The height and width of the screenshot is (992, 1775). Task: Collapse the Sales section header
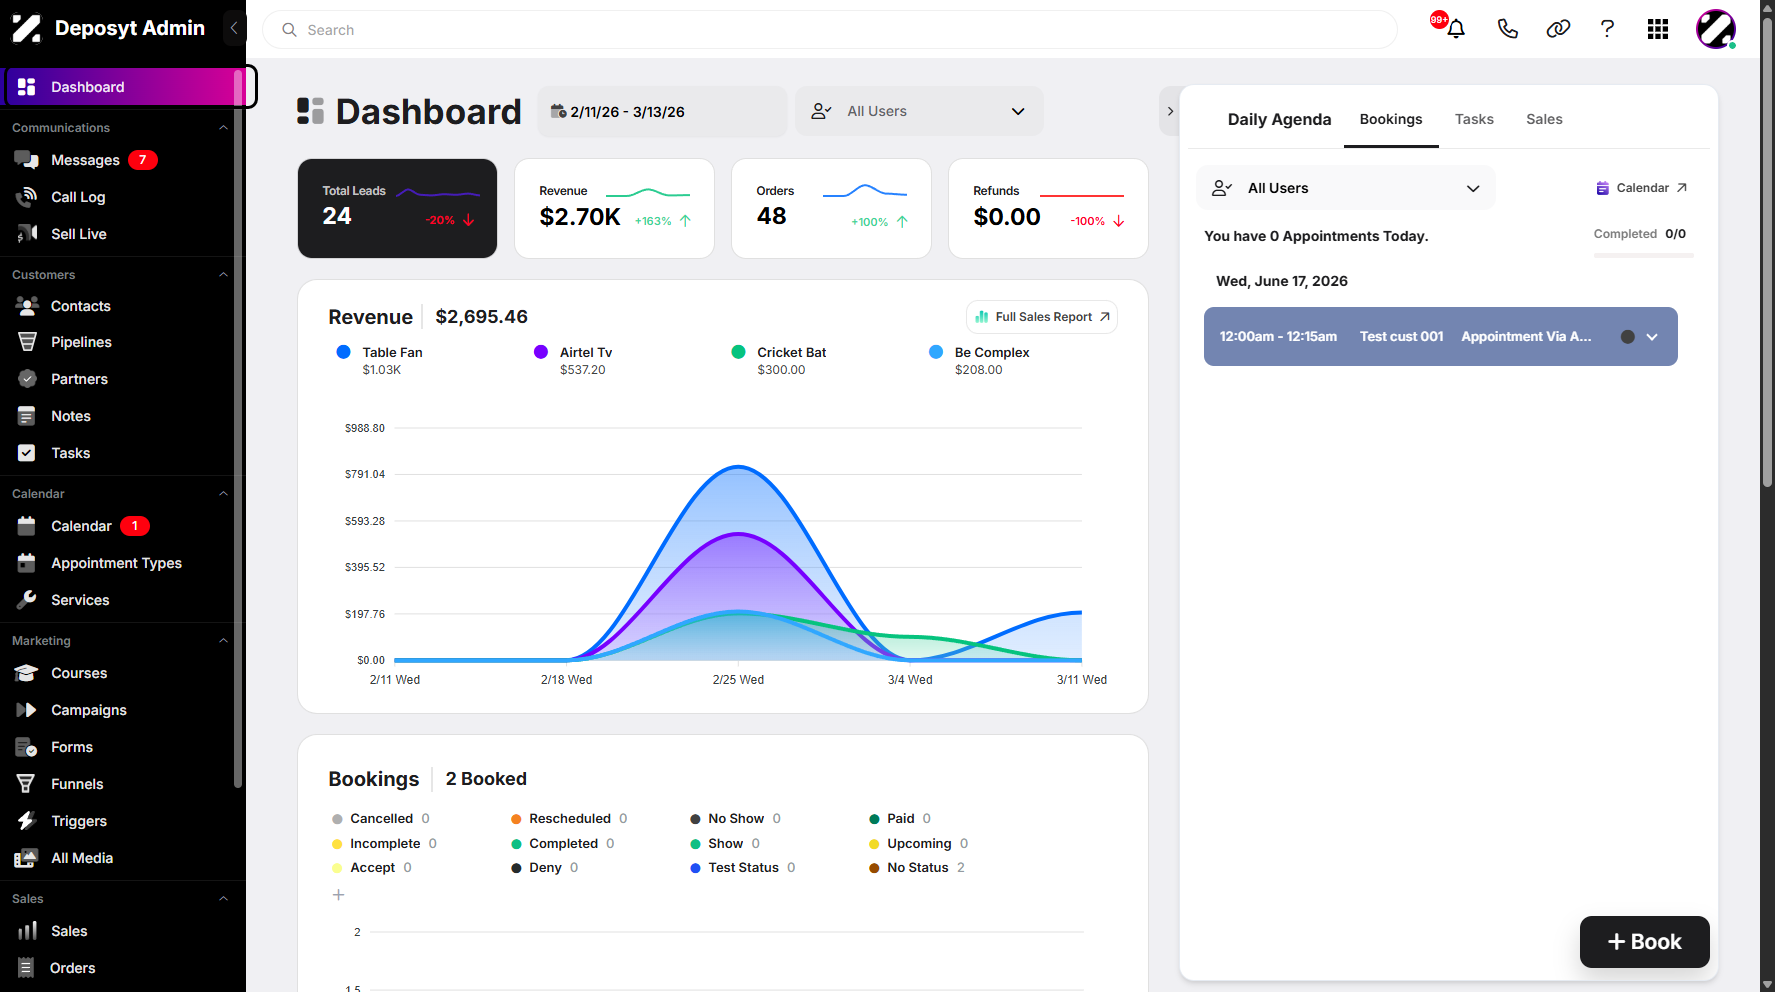click(x=223, y=899)
